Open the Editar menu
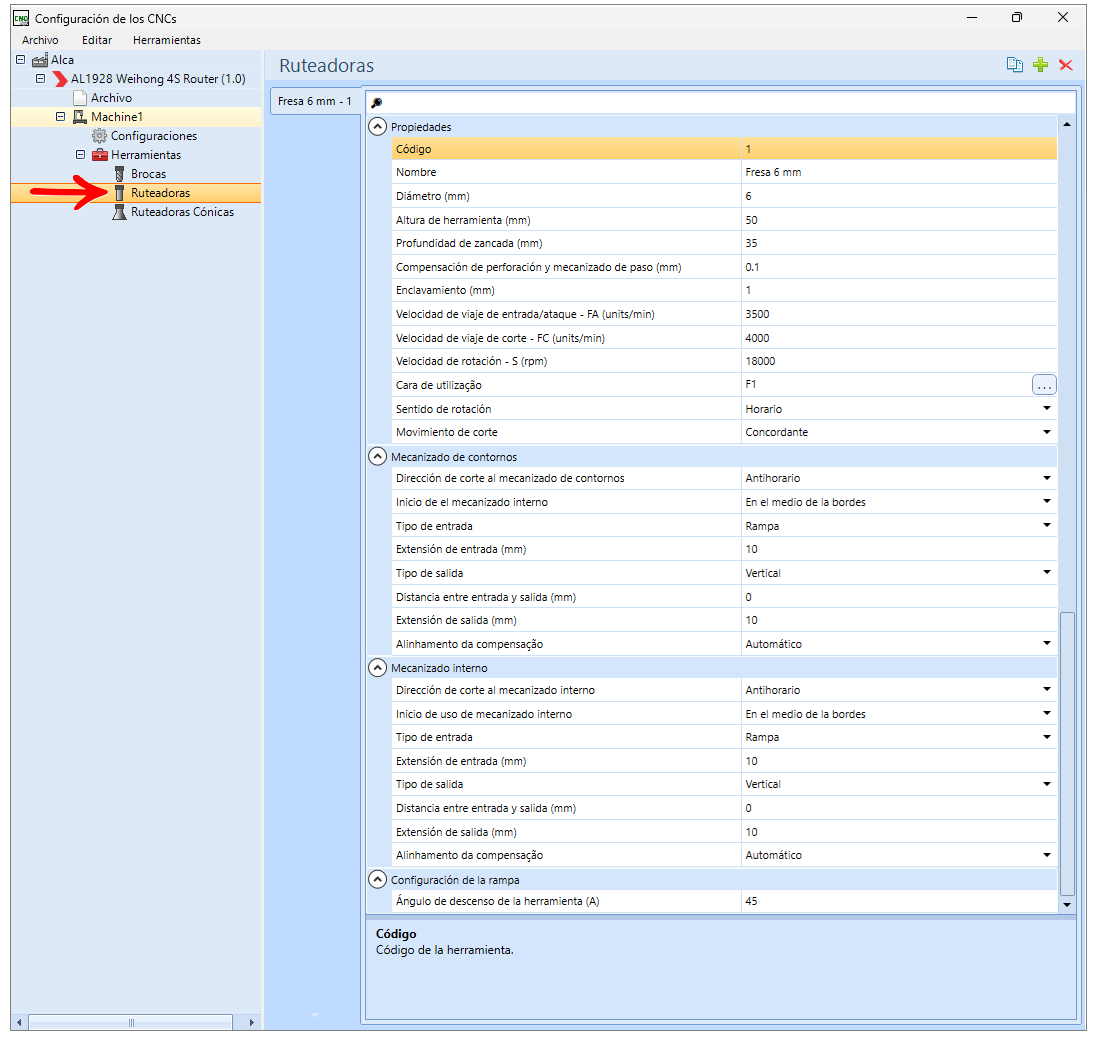 pos(97,40)
